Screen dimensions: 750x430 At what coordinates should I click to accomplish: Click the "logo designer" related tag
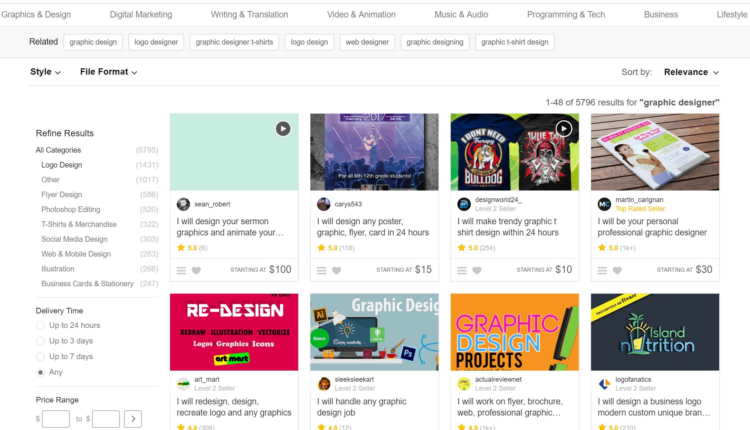(x=155, y=42)
